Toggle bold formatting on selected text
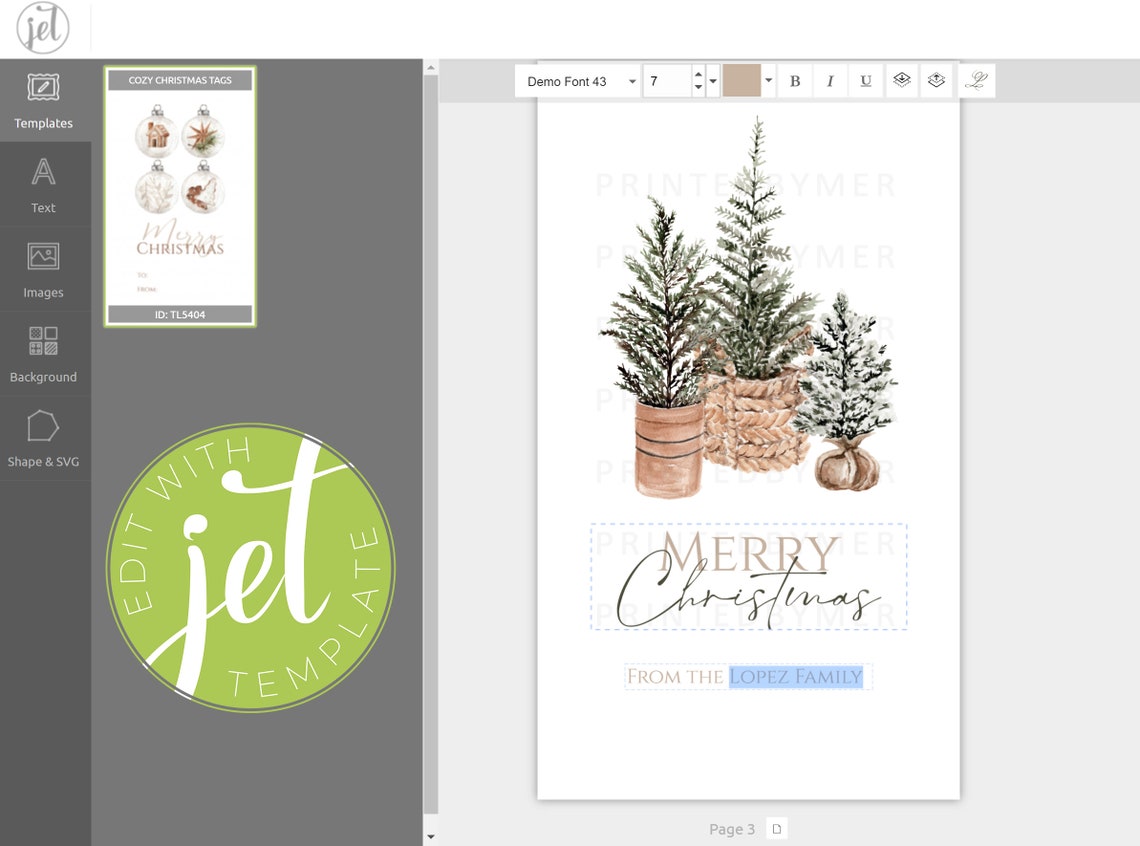 [x=795, y=81]
